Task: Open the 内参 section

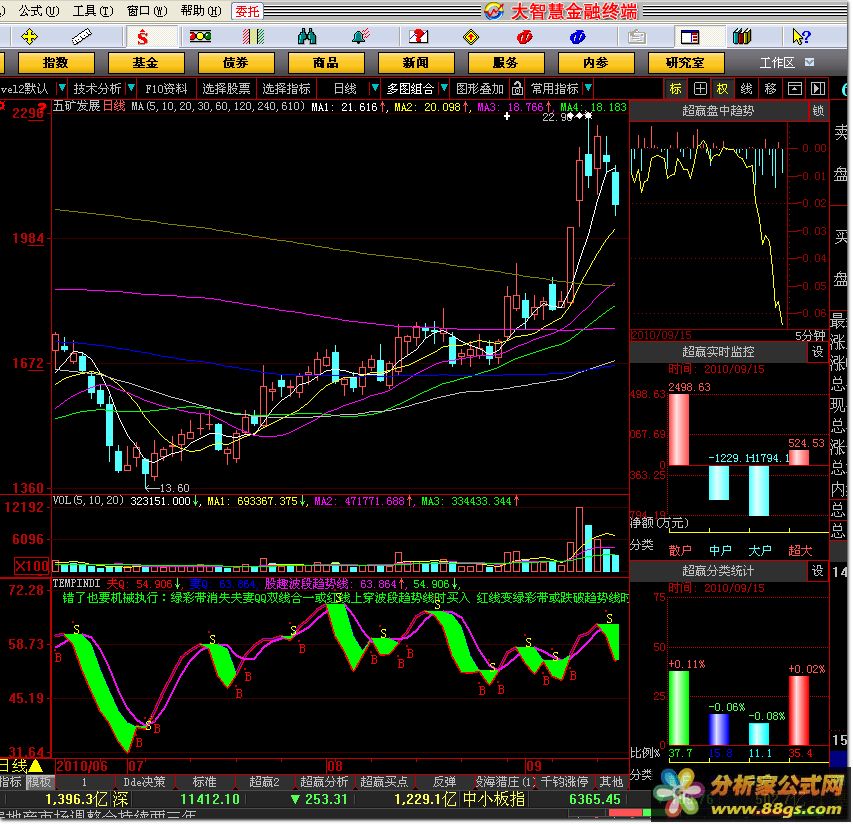Action: click(596, 63)
